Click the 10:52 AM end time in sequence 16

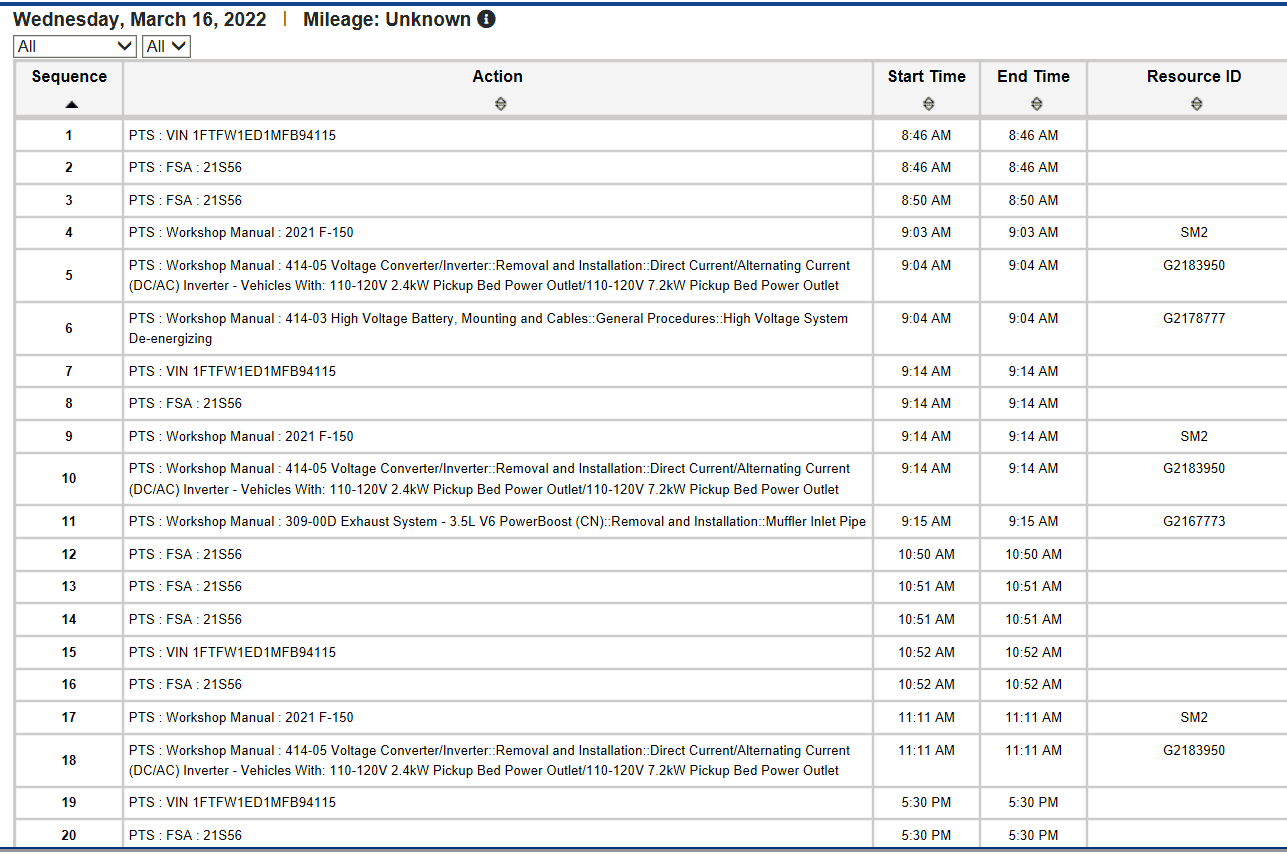pos(1033,684)
